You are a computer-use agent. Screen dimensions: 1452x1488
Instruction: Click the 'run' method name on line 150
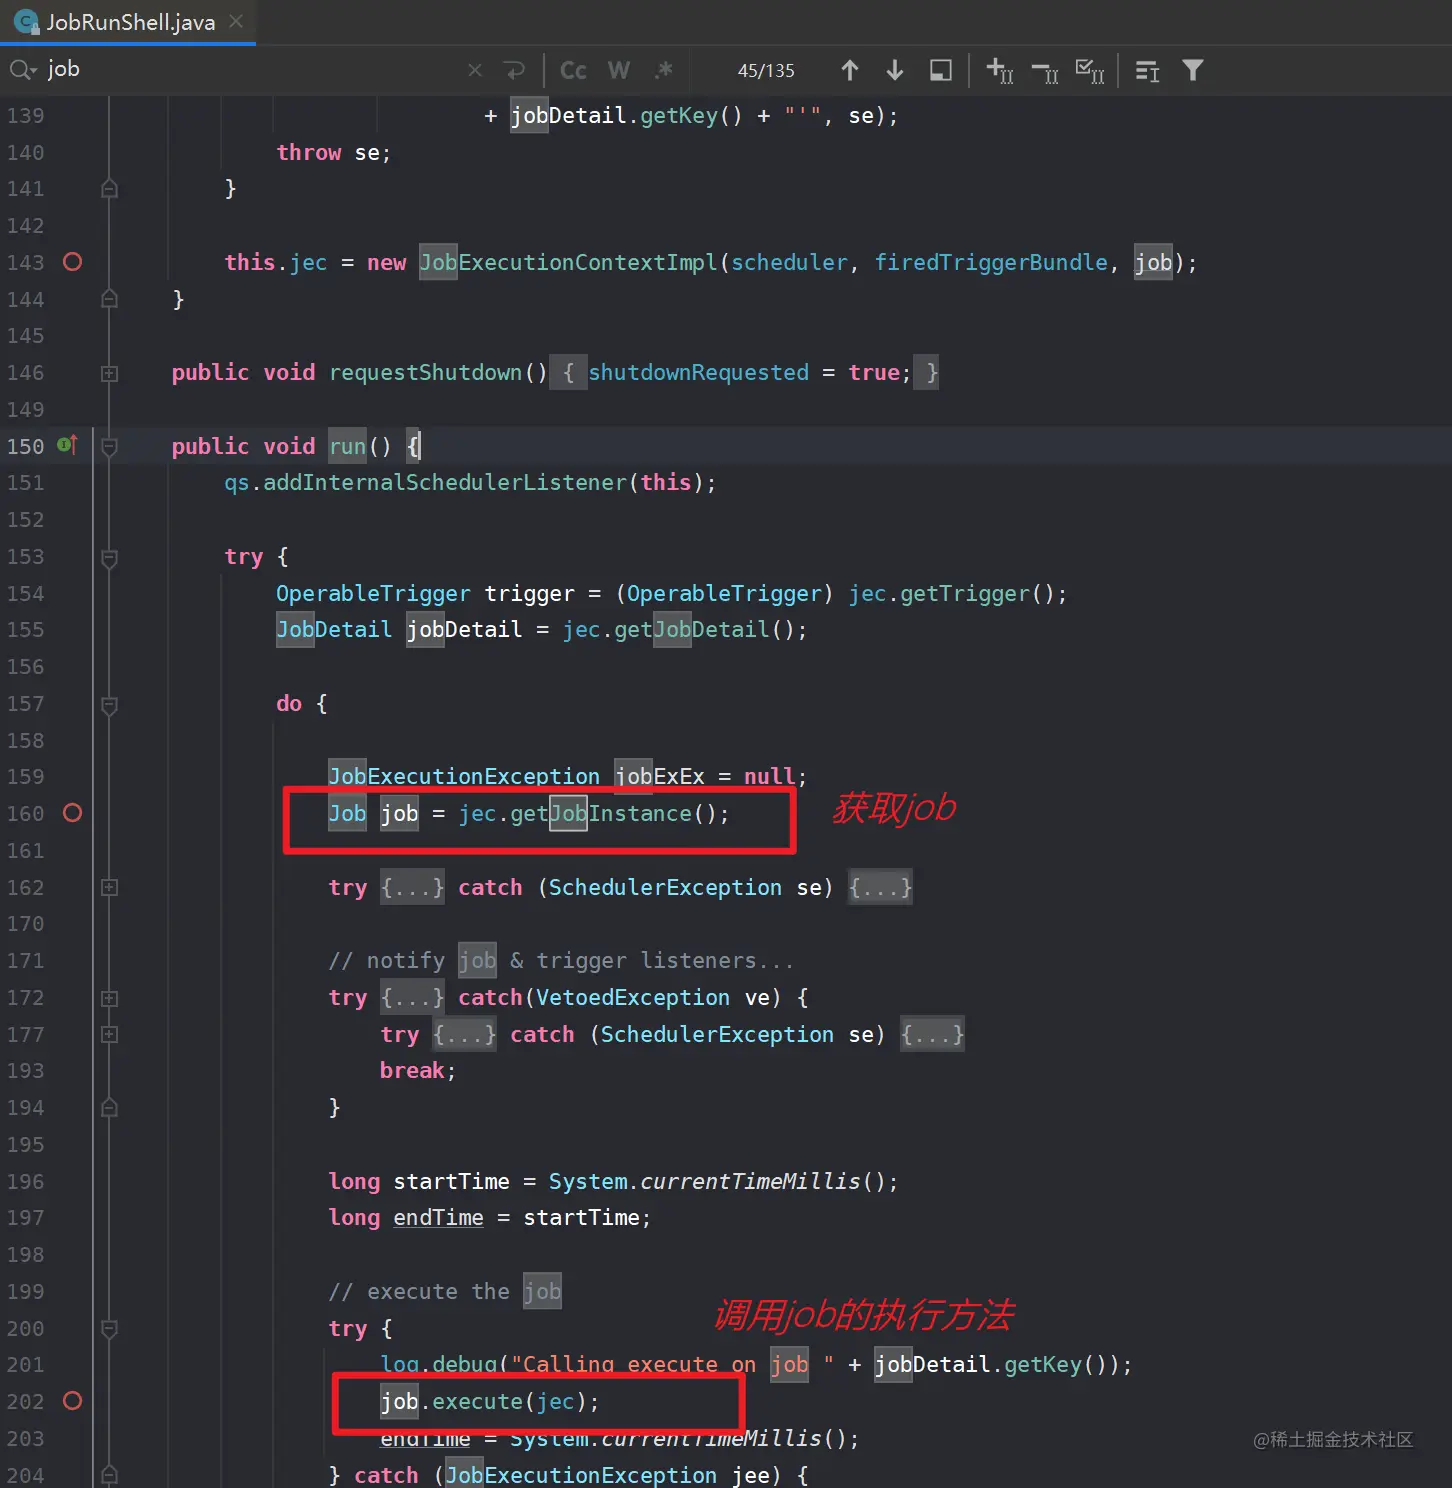coord(348,446)
